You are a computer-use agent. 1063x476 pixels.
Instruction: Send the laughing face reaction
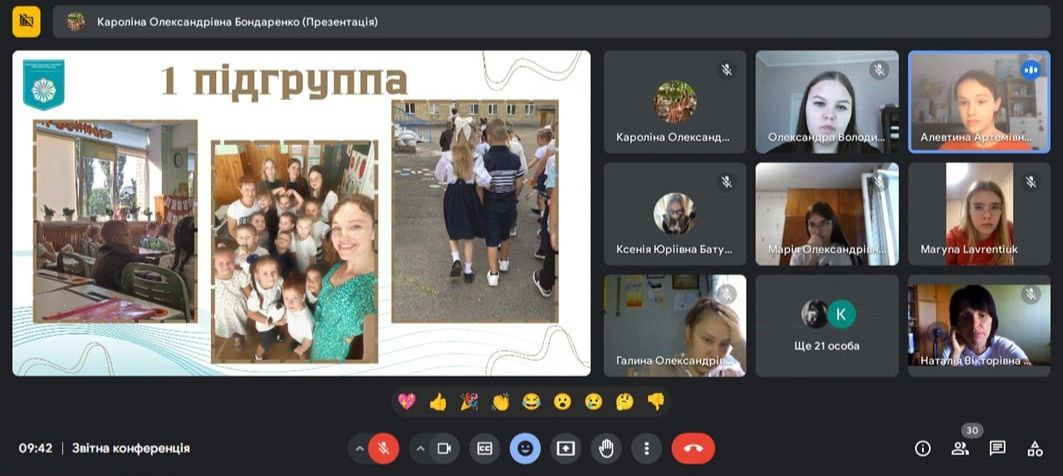(532, 402)
